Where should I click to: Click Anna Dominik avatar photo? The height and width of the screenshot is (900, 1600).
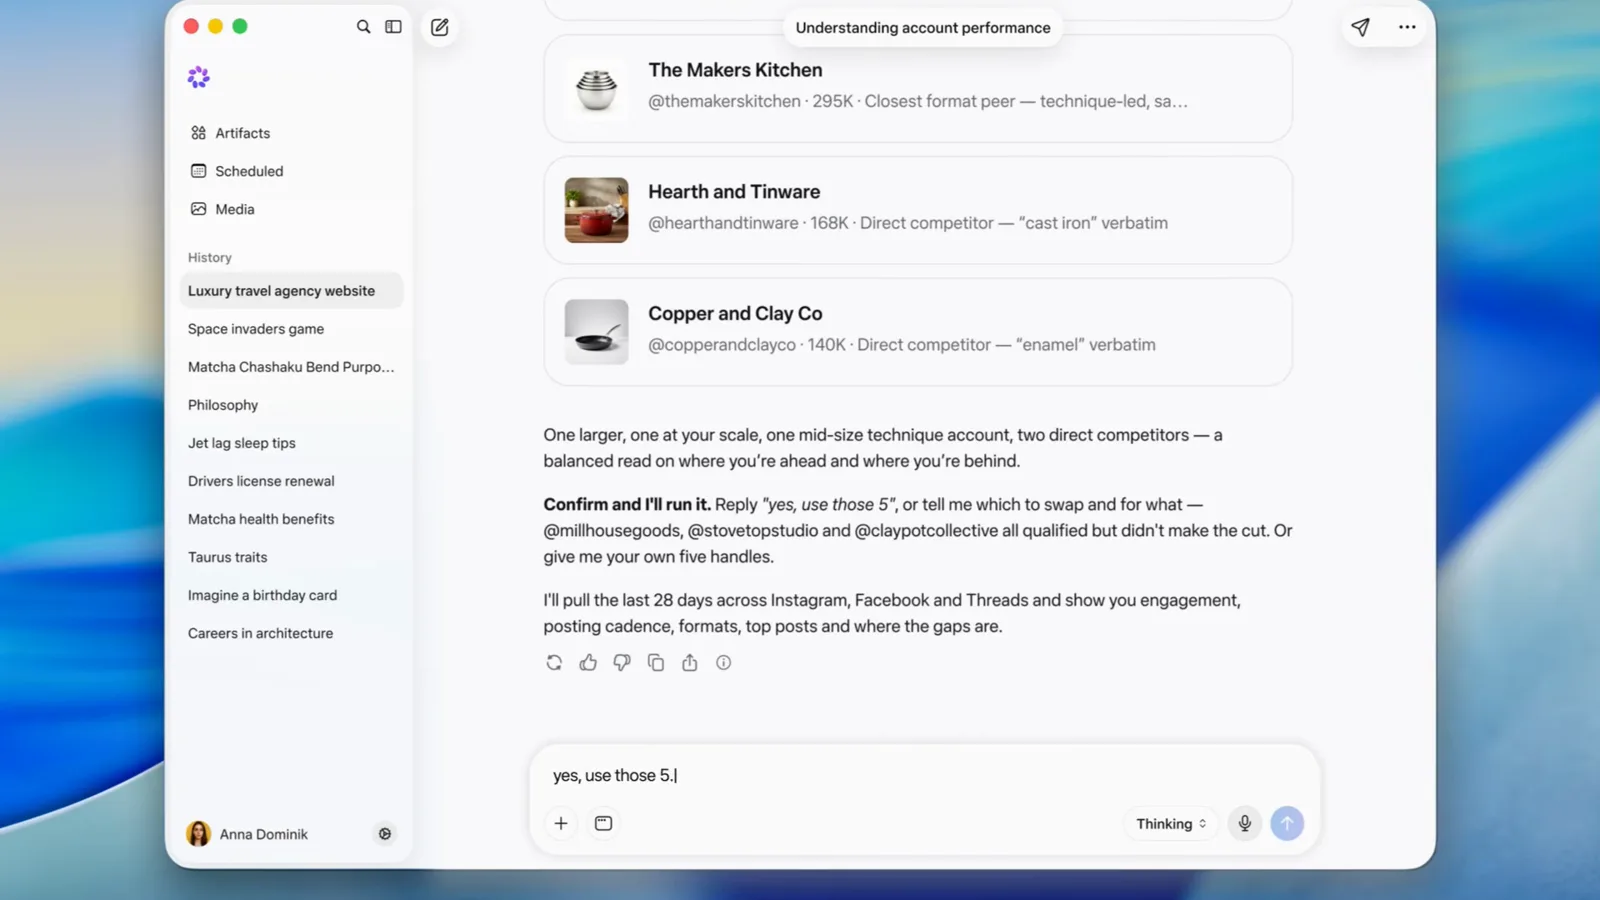(199, 833)
